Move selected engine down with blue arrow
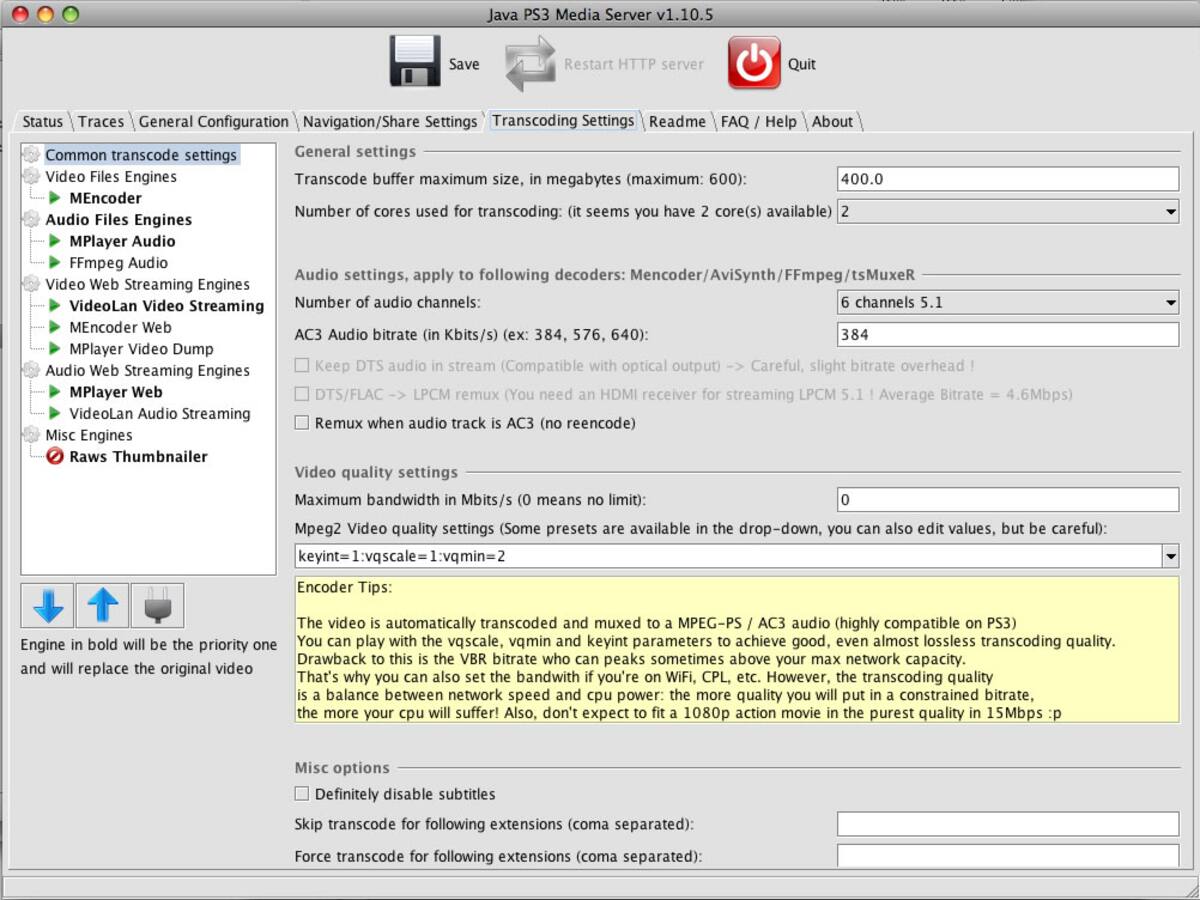 (47, 605)
